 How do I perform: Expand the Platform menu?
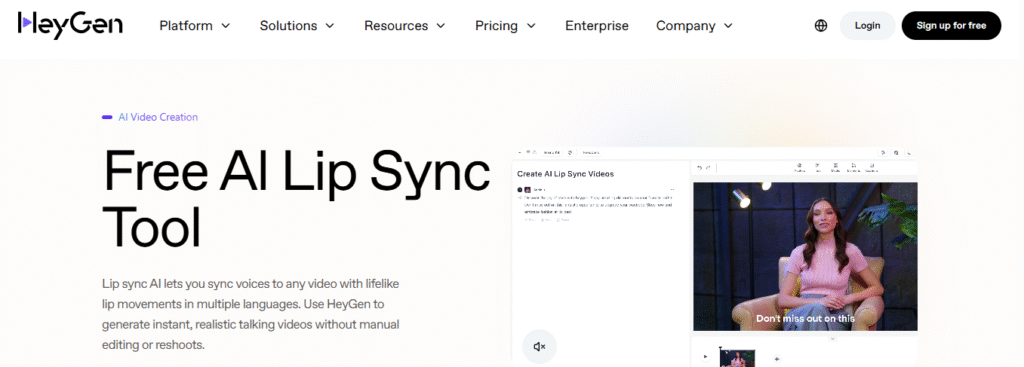[x=195, y=26]
